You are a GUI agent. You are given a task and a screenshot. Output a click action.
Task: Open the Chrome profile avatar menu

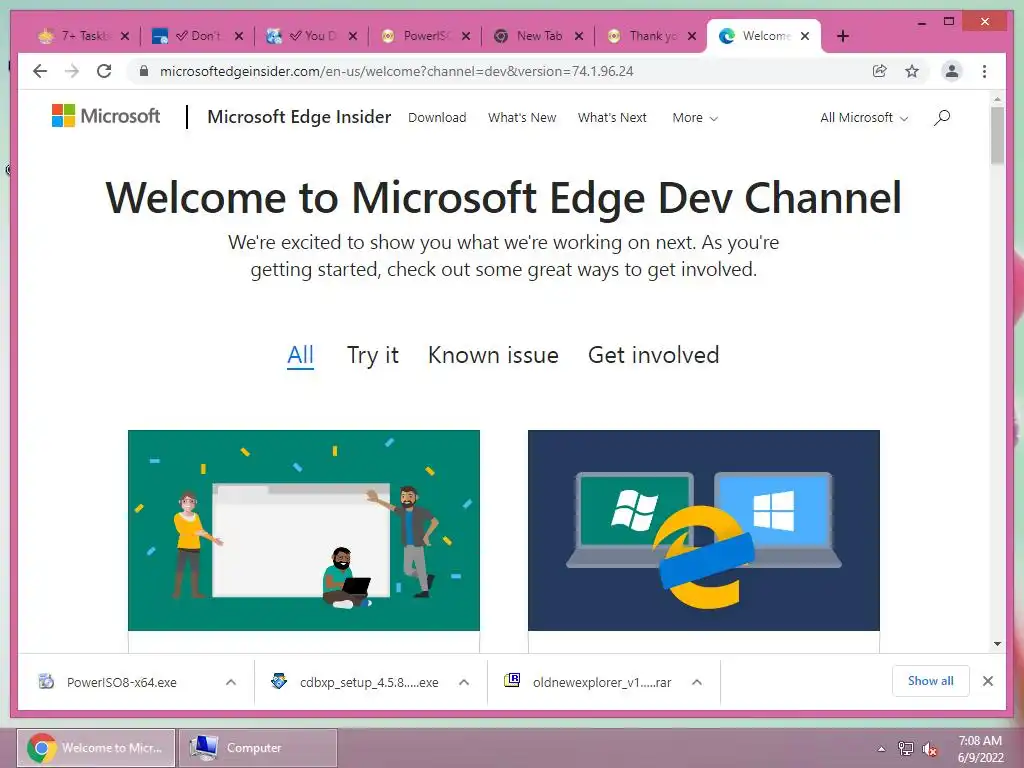tap(952, 71)
